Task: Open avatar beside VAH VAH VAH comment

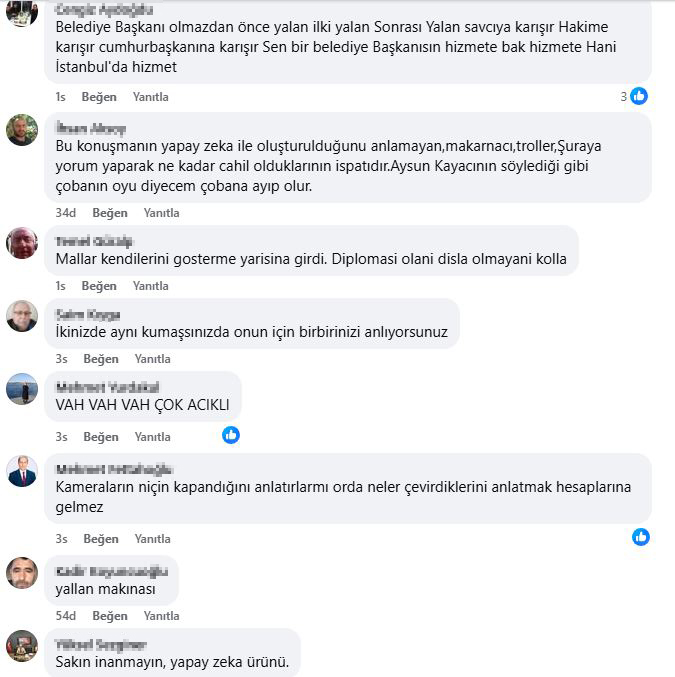Action: [x=22, y=389]
